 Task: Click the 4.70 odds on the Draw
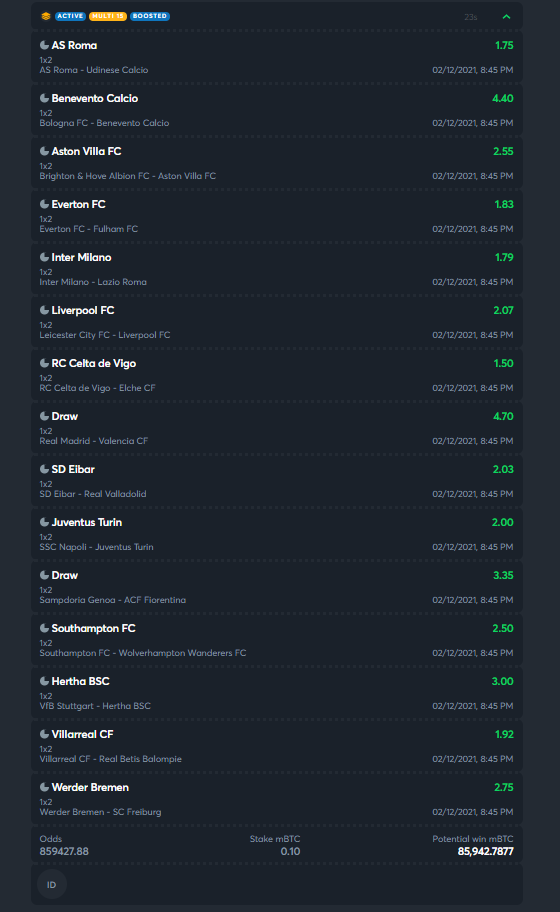[x=503, y=416]
